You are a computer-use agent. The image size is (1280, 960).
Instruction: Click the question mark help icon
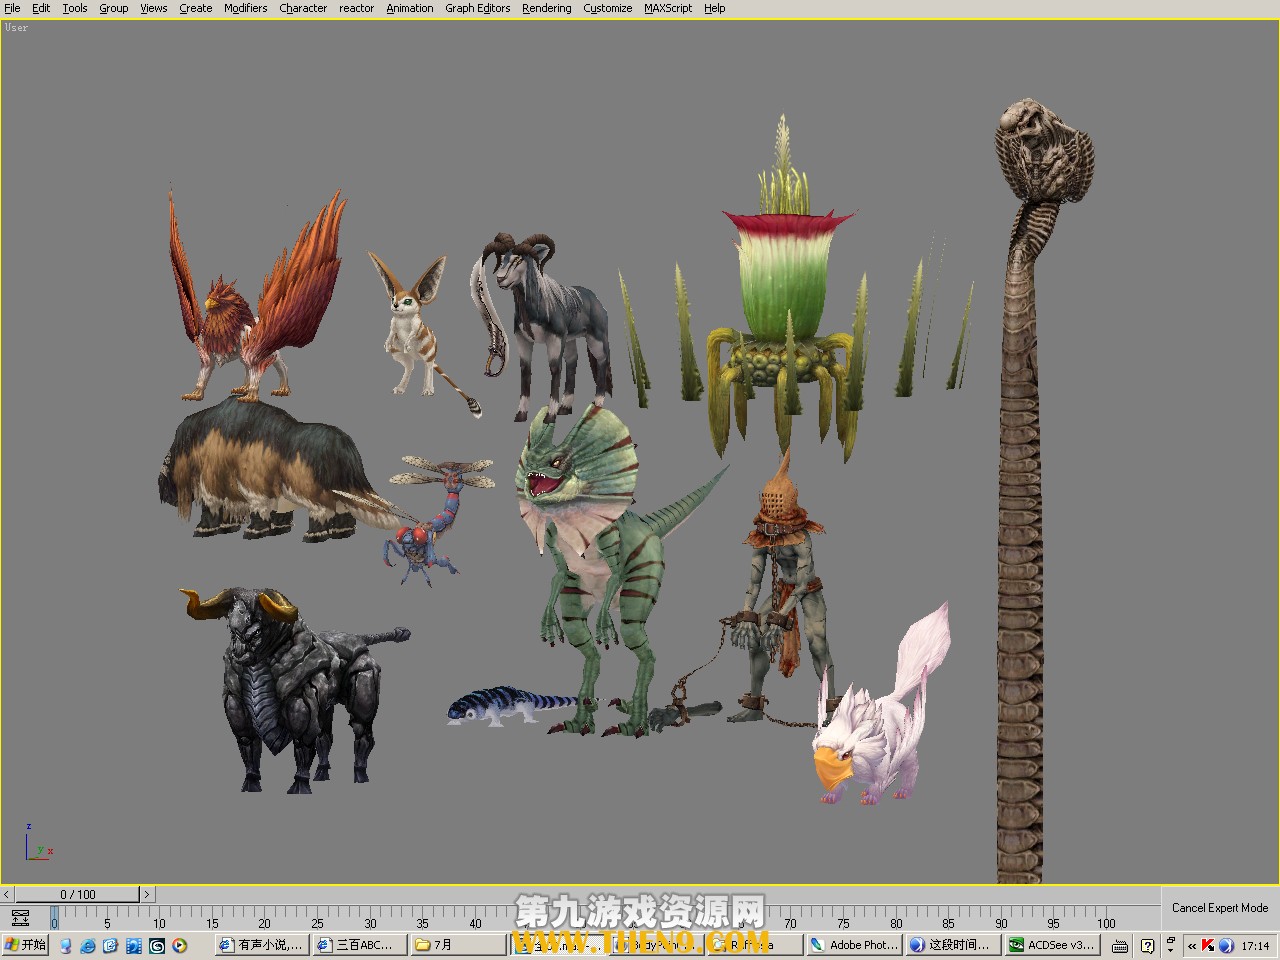pos(1148,945)
